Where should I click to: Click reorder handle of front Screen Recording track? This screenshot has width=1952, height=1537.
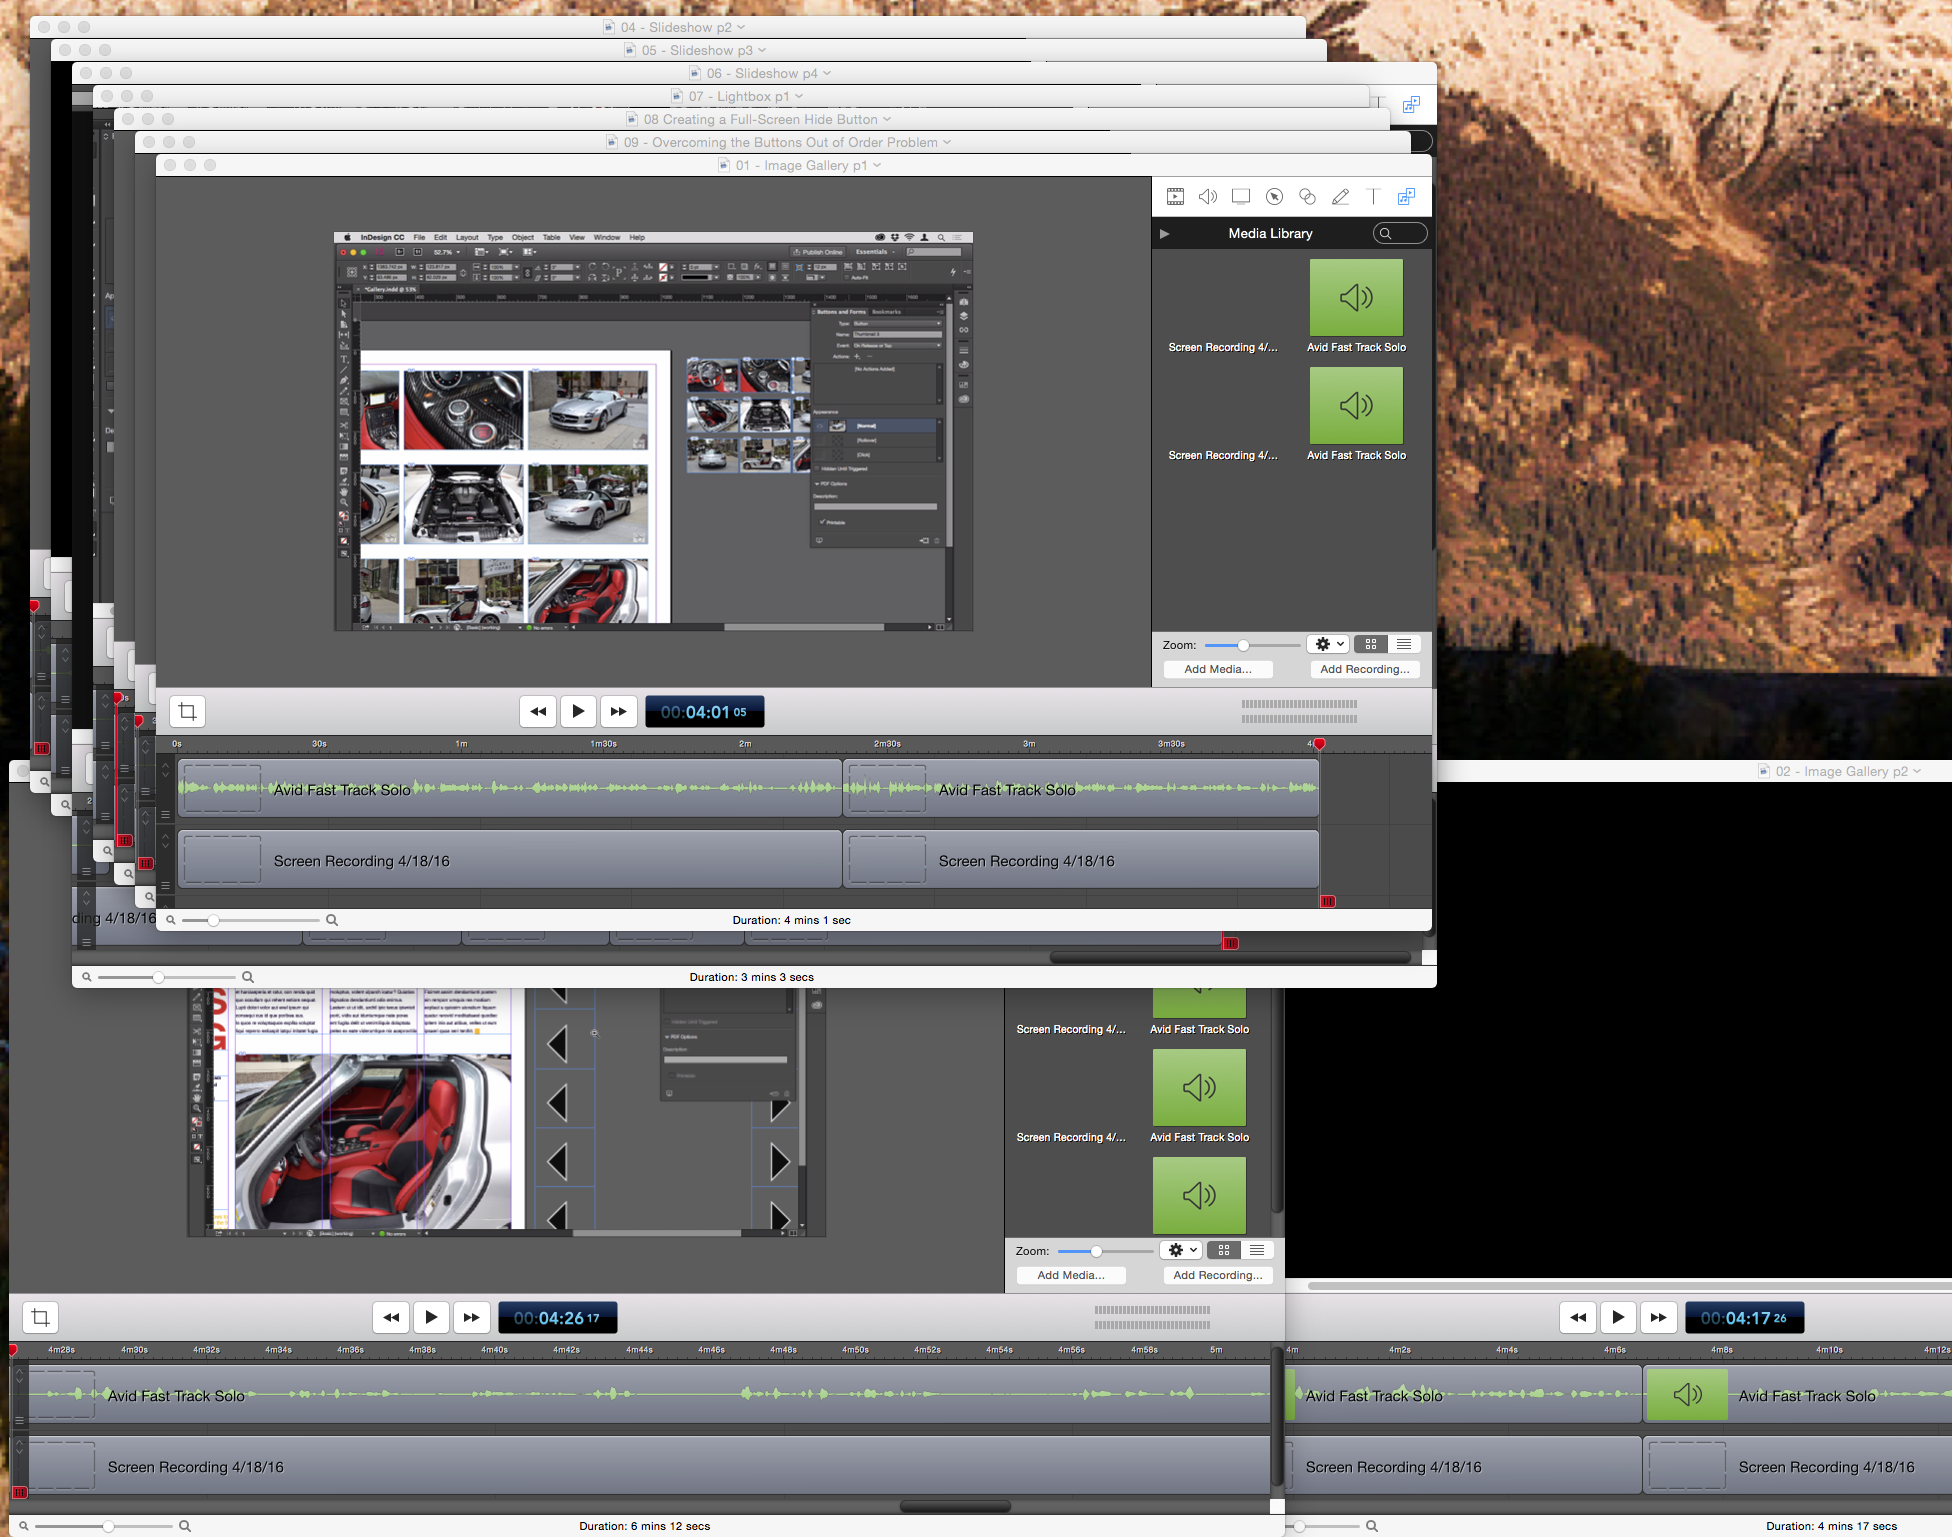166,885
